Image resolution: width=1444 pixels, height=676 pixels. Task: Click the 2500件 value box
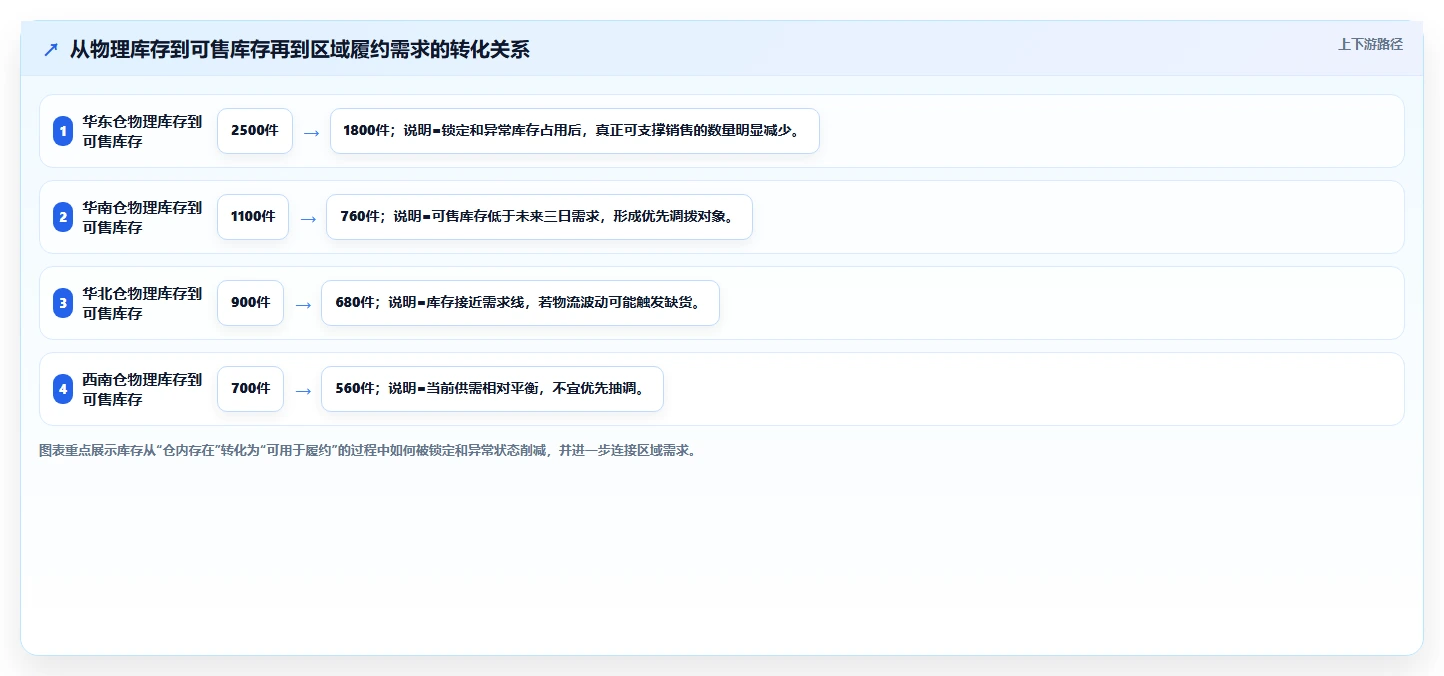pyautogui.click(x=255, y=131)
